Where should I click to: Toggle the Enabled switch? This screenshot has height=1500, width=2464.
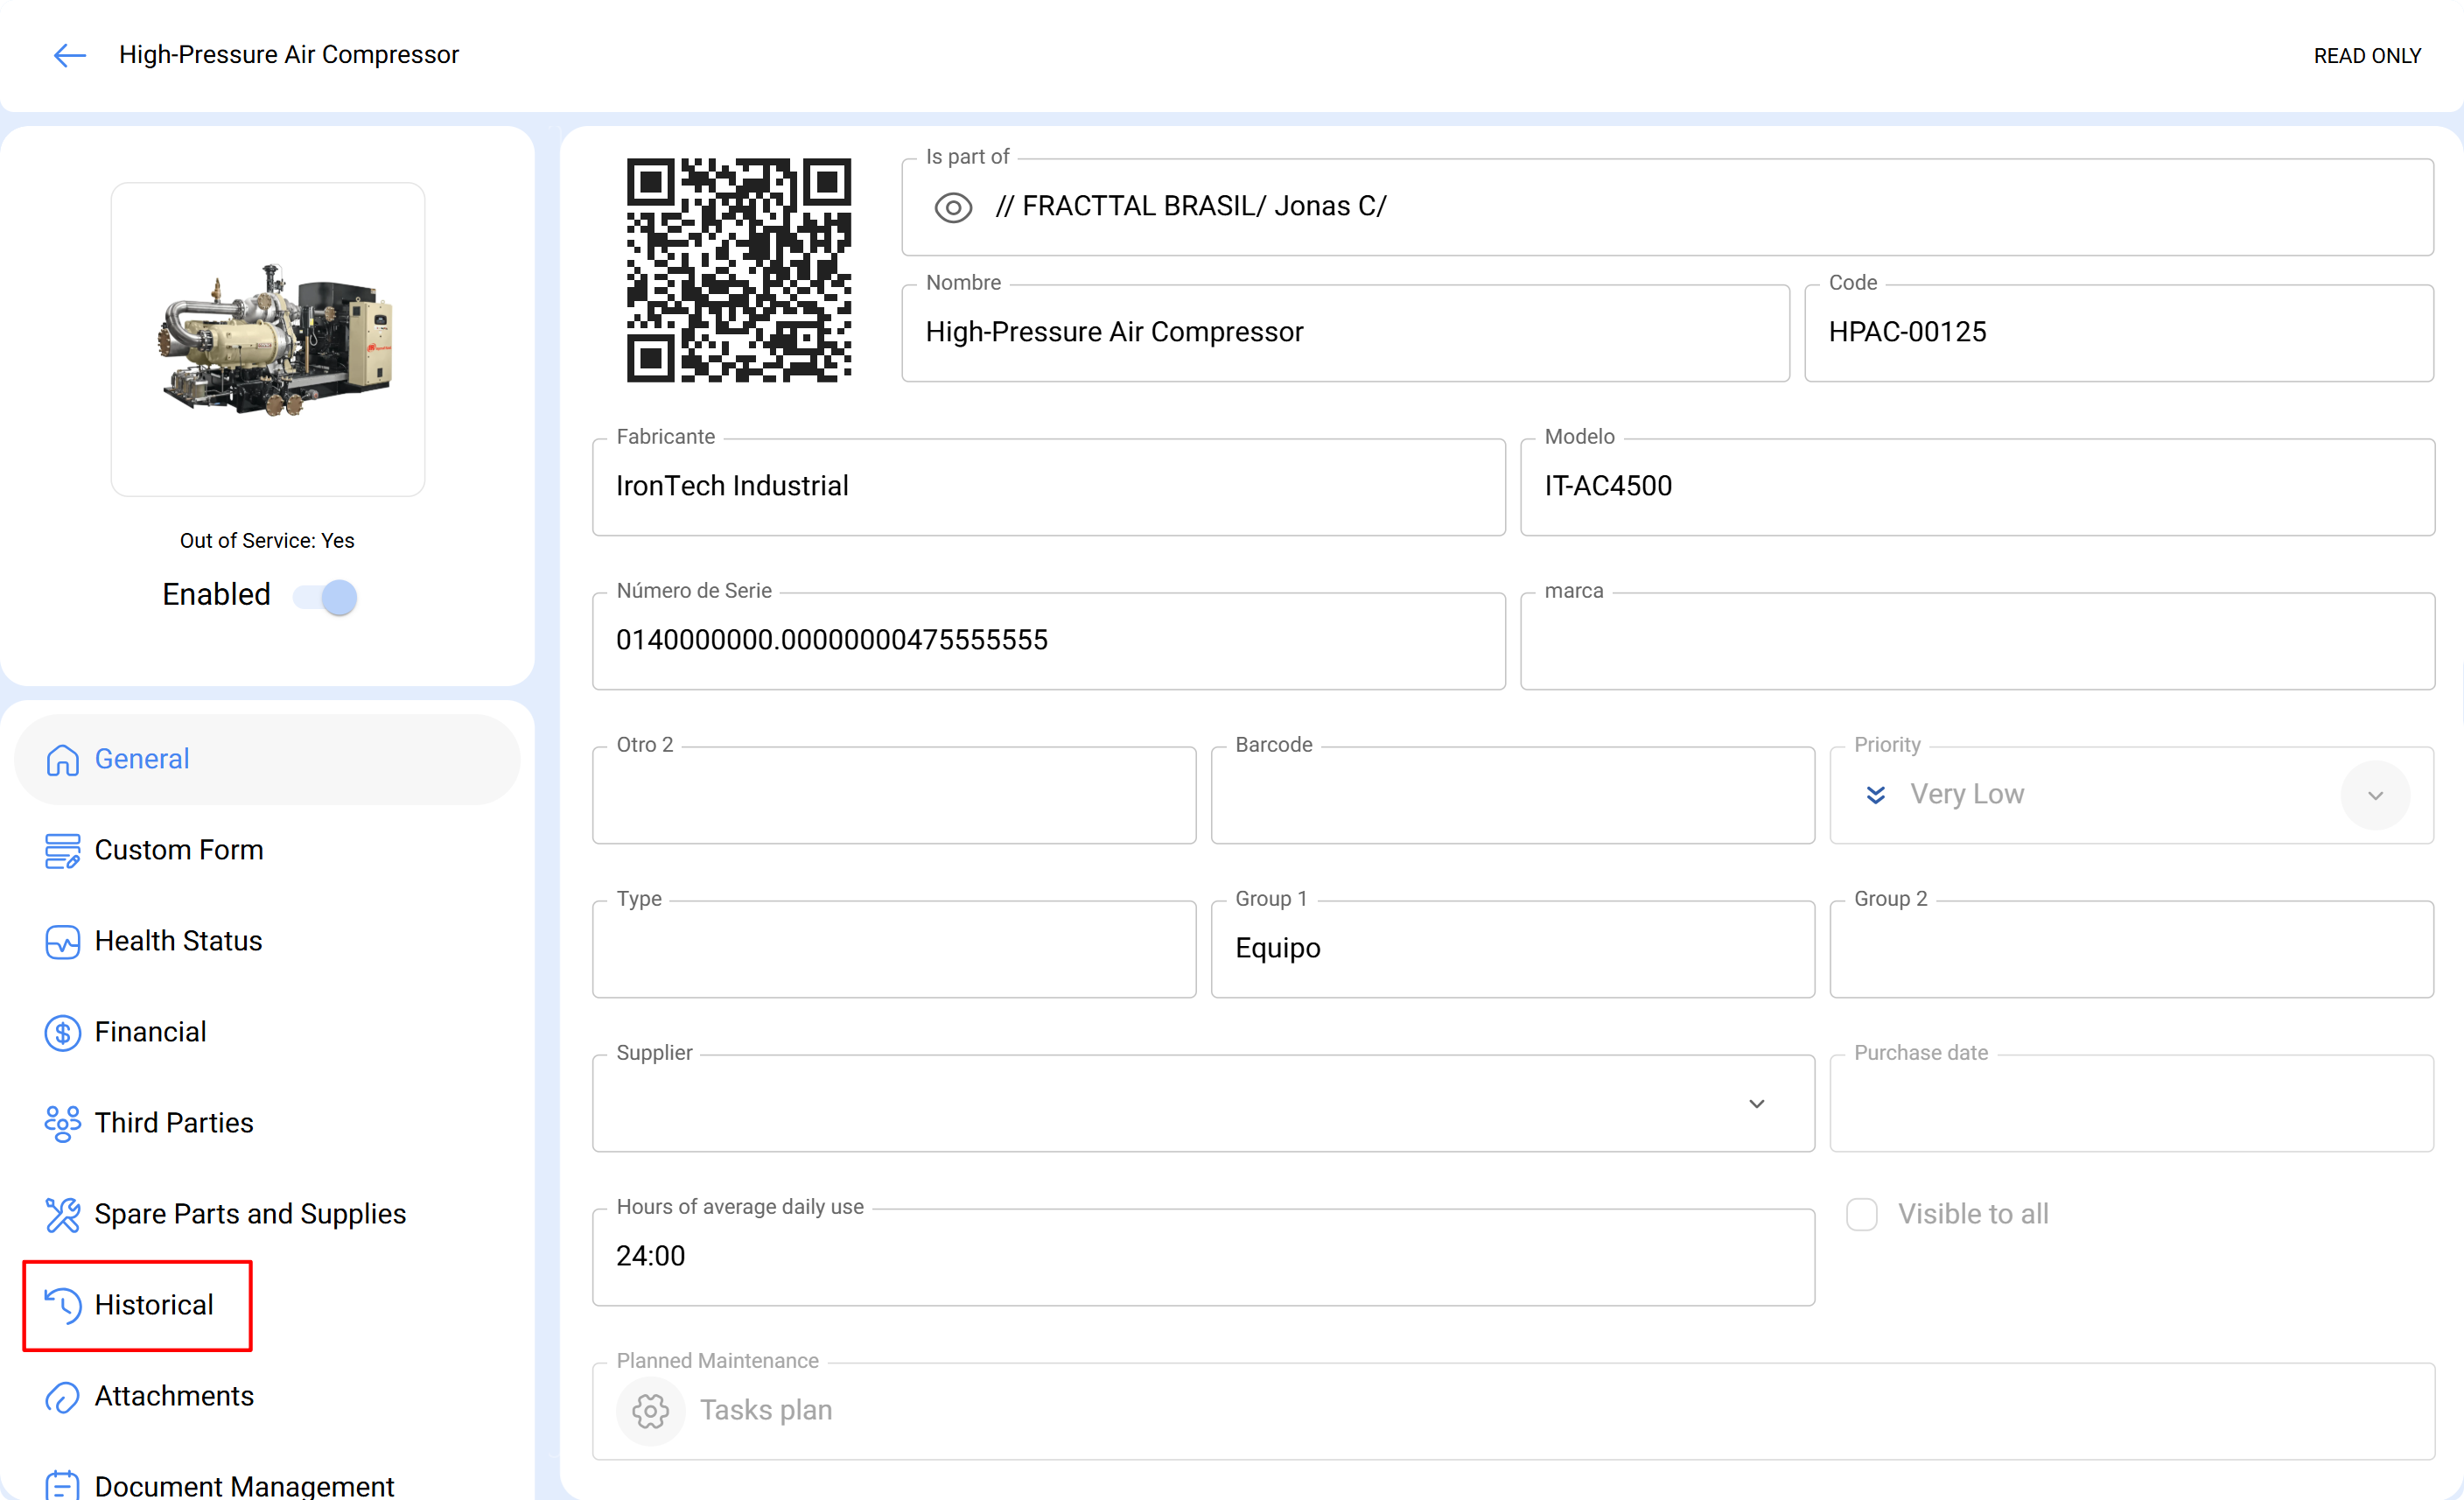(x=326, y=597)
